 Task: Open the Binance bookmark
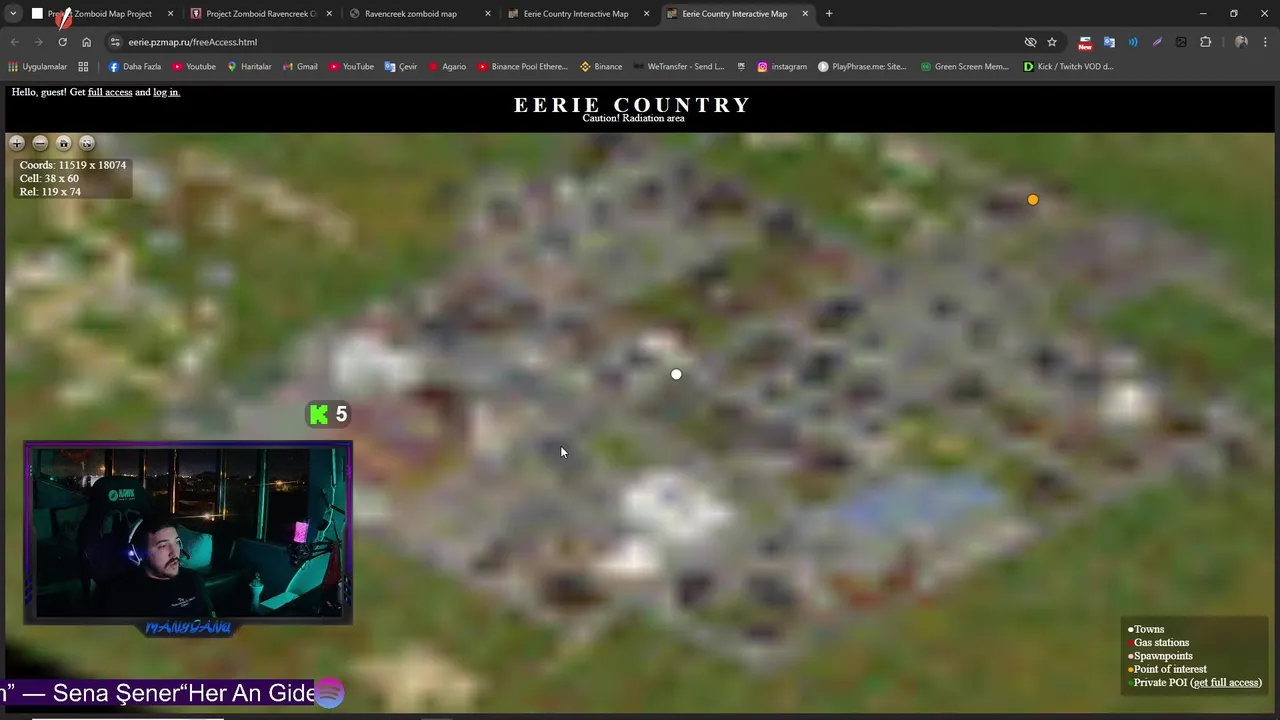601,67
